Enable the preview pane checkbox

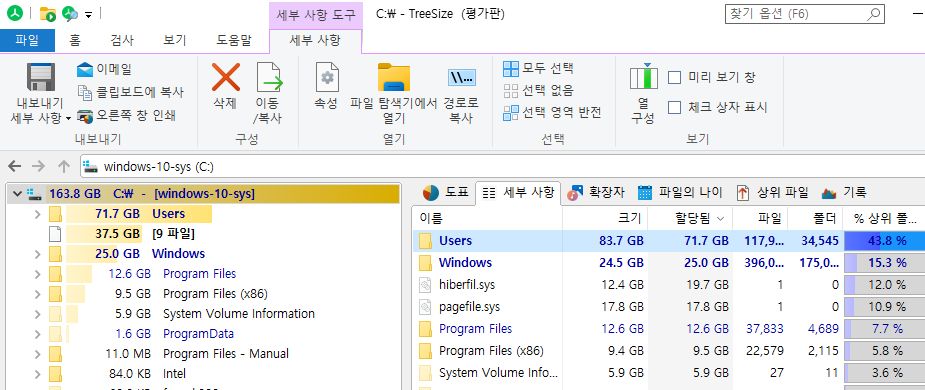click(674, 77)
